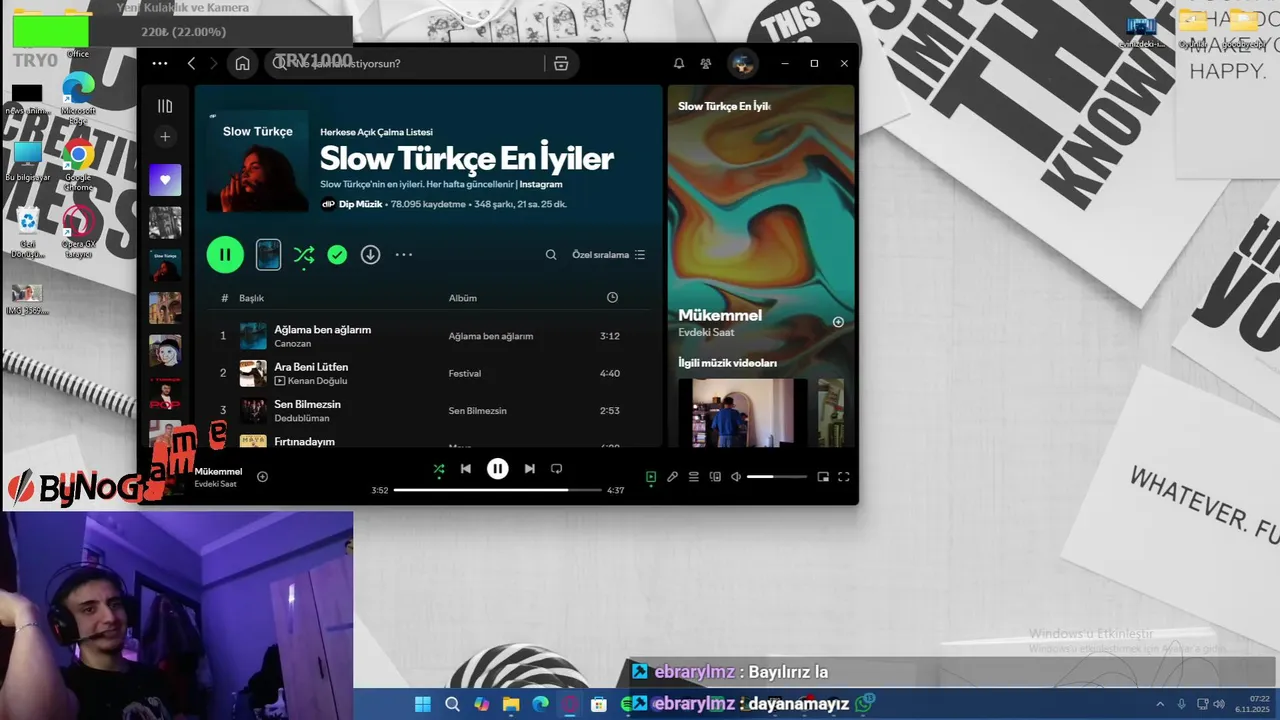This screenshot has height=720, width=1280.
Task: Go forward in Spotify navigation
Action: click(x=213, y=63)
